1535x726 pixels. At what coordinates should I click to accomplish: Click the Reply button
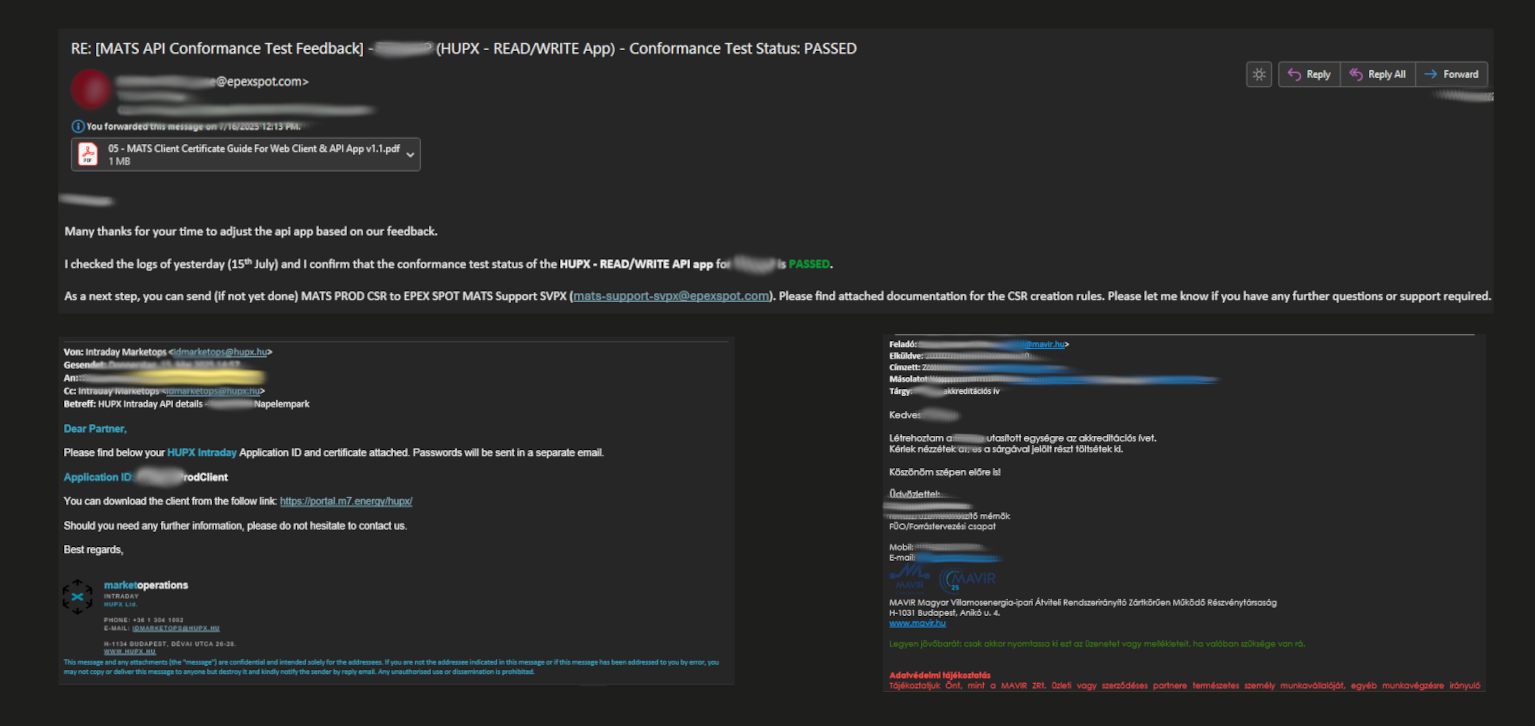[x=1309, y=75]
